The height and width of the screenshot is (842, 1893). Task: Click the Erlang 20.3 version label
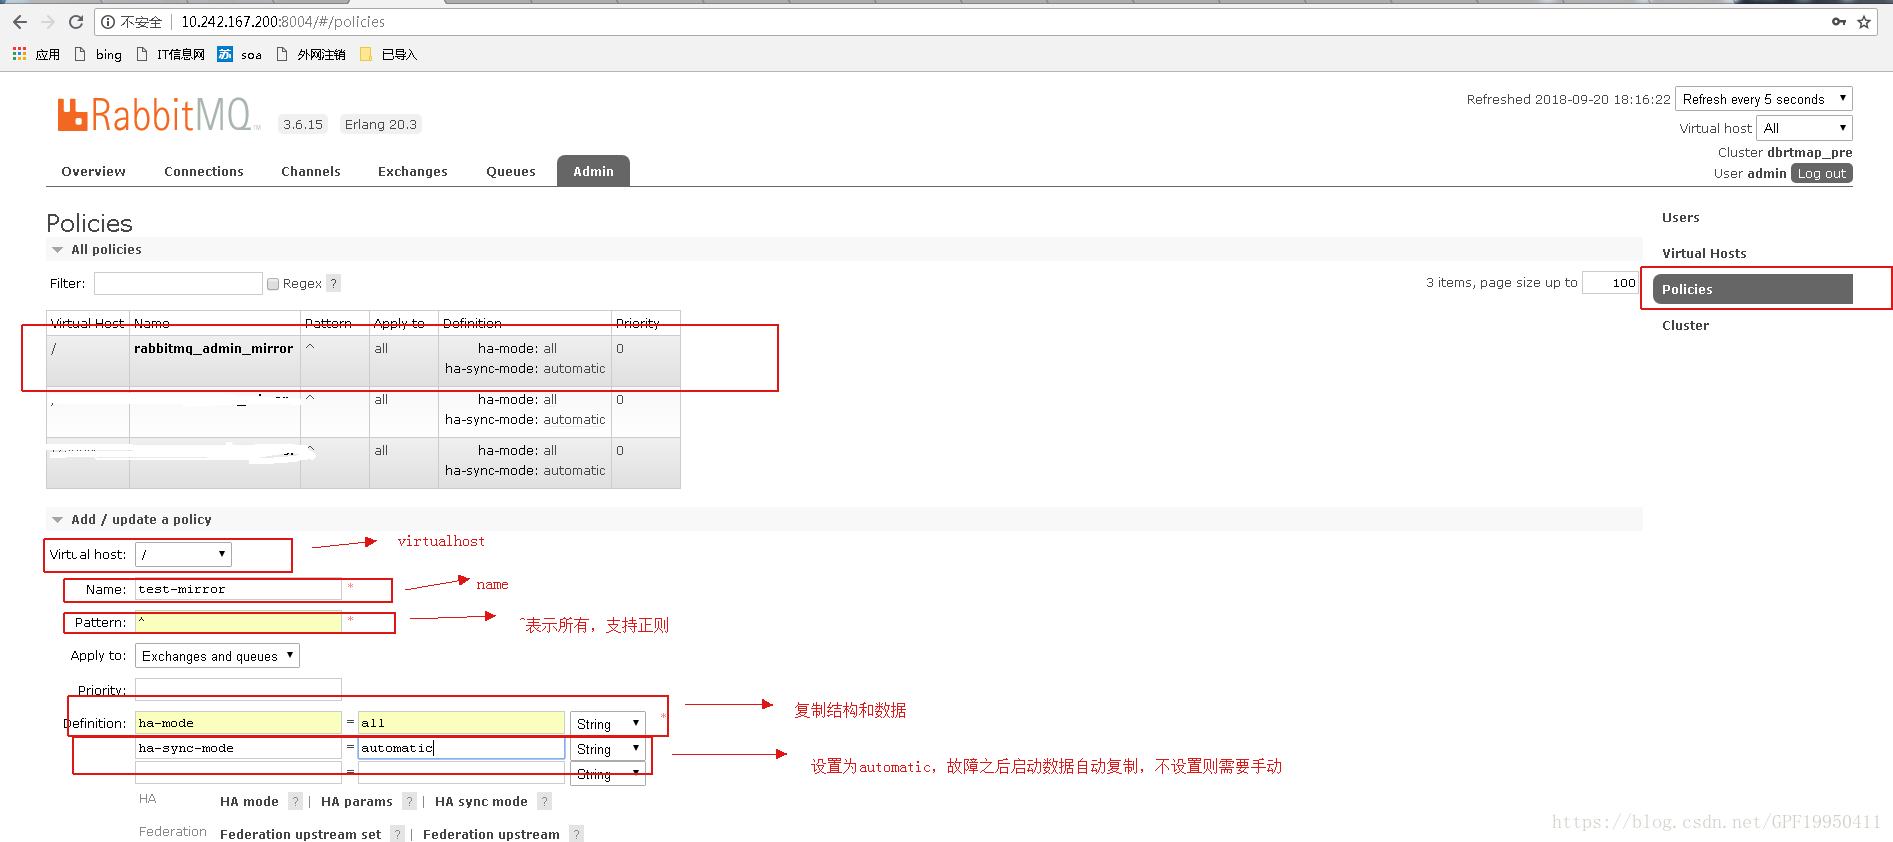(381, 124)
